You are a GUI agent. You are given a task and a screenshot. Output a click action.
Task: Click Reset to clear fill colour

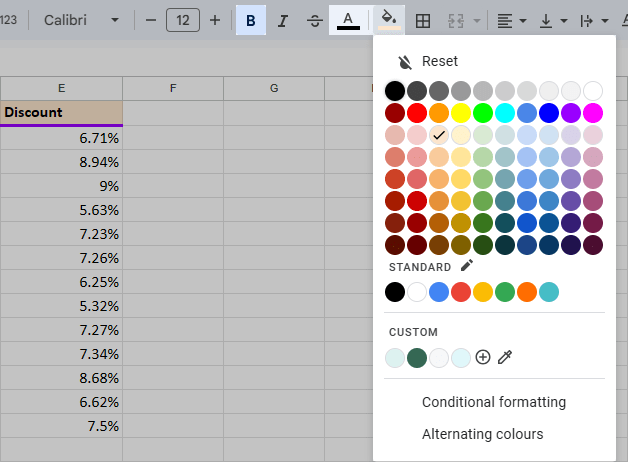[x=440, y=61]
